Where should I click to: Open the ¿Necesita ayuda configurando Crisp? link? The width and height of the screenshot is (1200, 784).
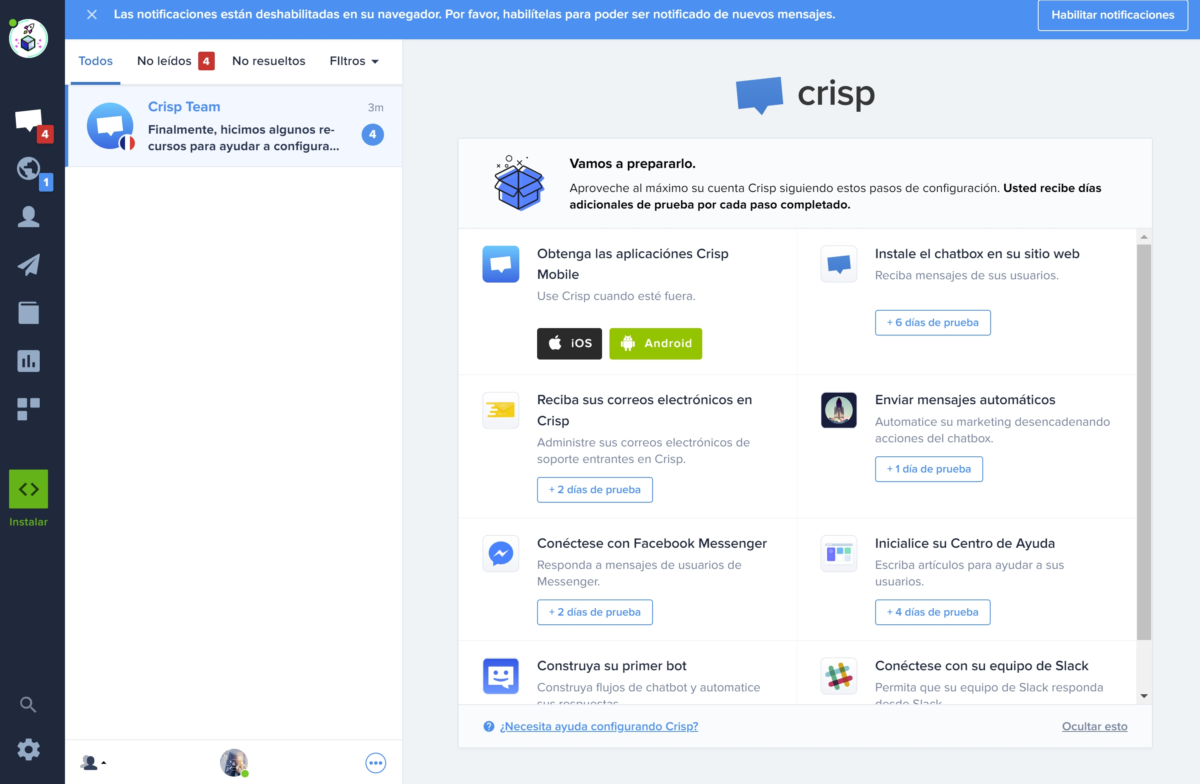(x=599, y=726)
